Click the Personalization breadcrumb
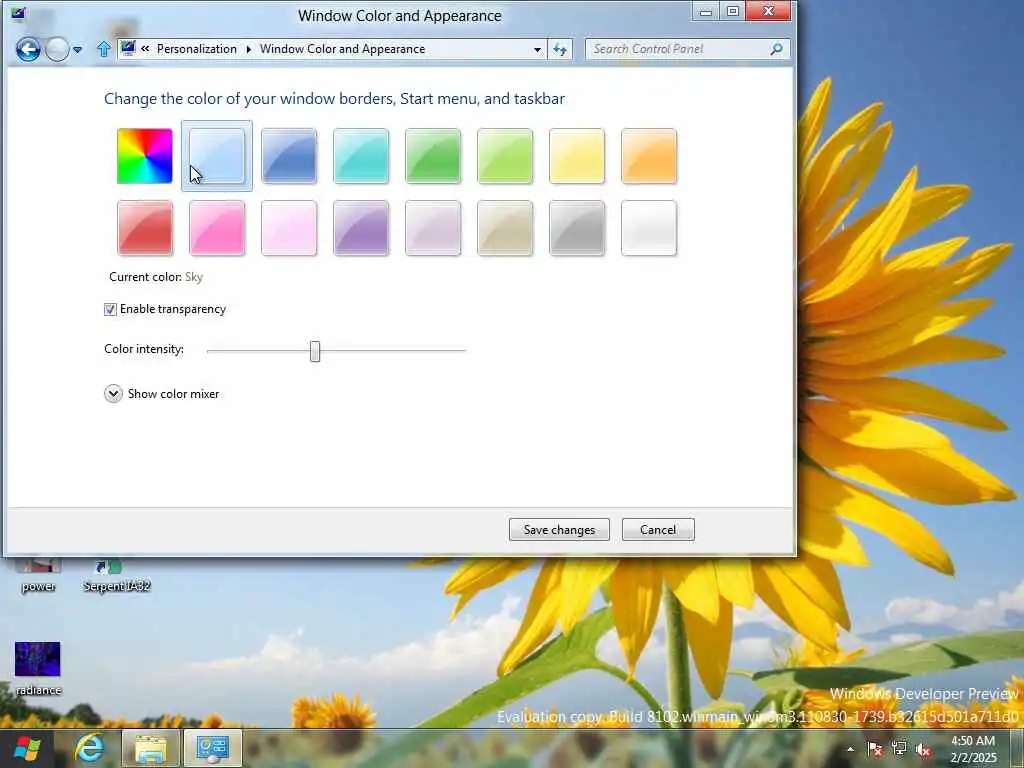 [x=197, y=49]
